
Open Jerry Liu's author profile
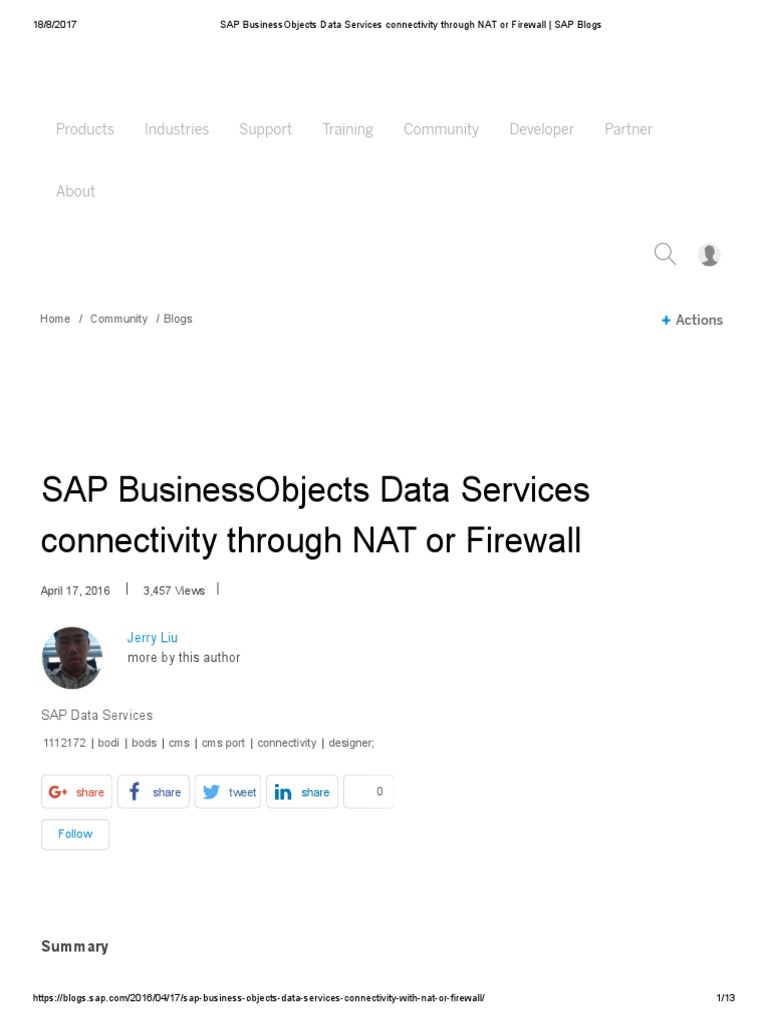coord(152,638)
